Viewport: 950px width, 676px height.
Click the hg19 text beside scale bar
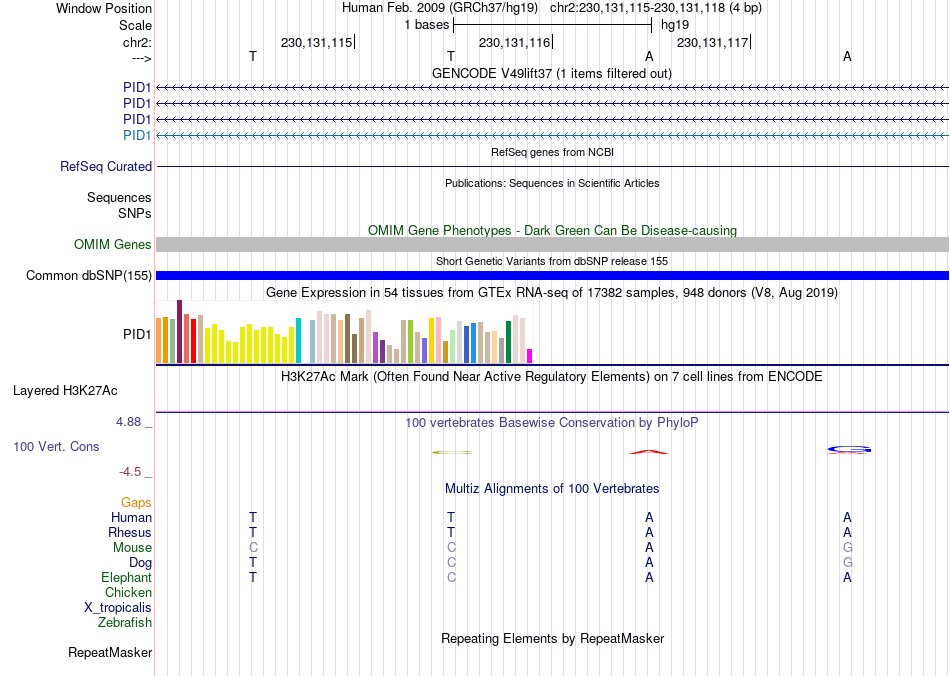coord(675,25)
